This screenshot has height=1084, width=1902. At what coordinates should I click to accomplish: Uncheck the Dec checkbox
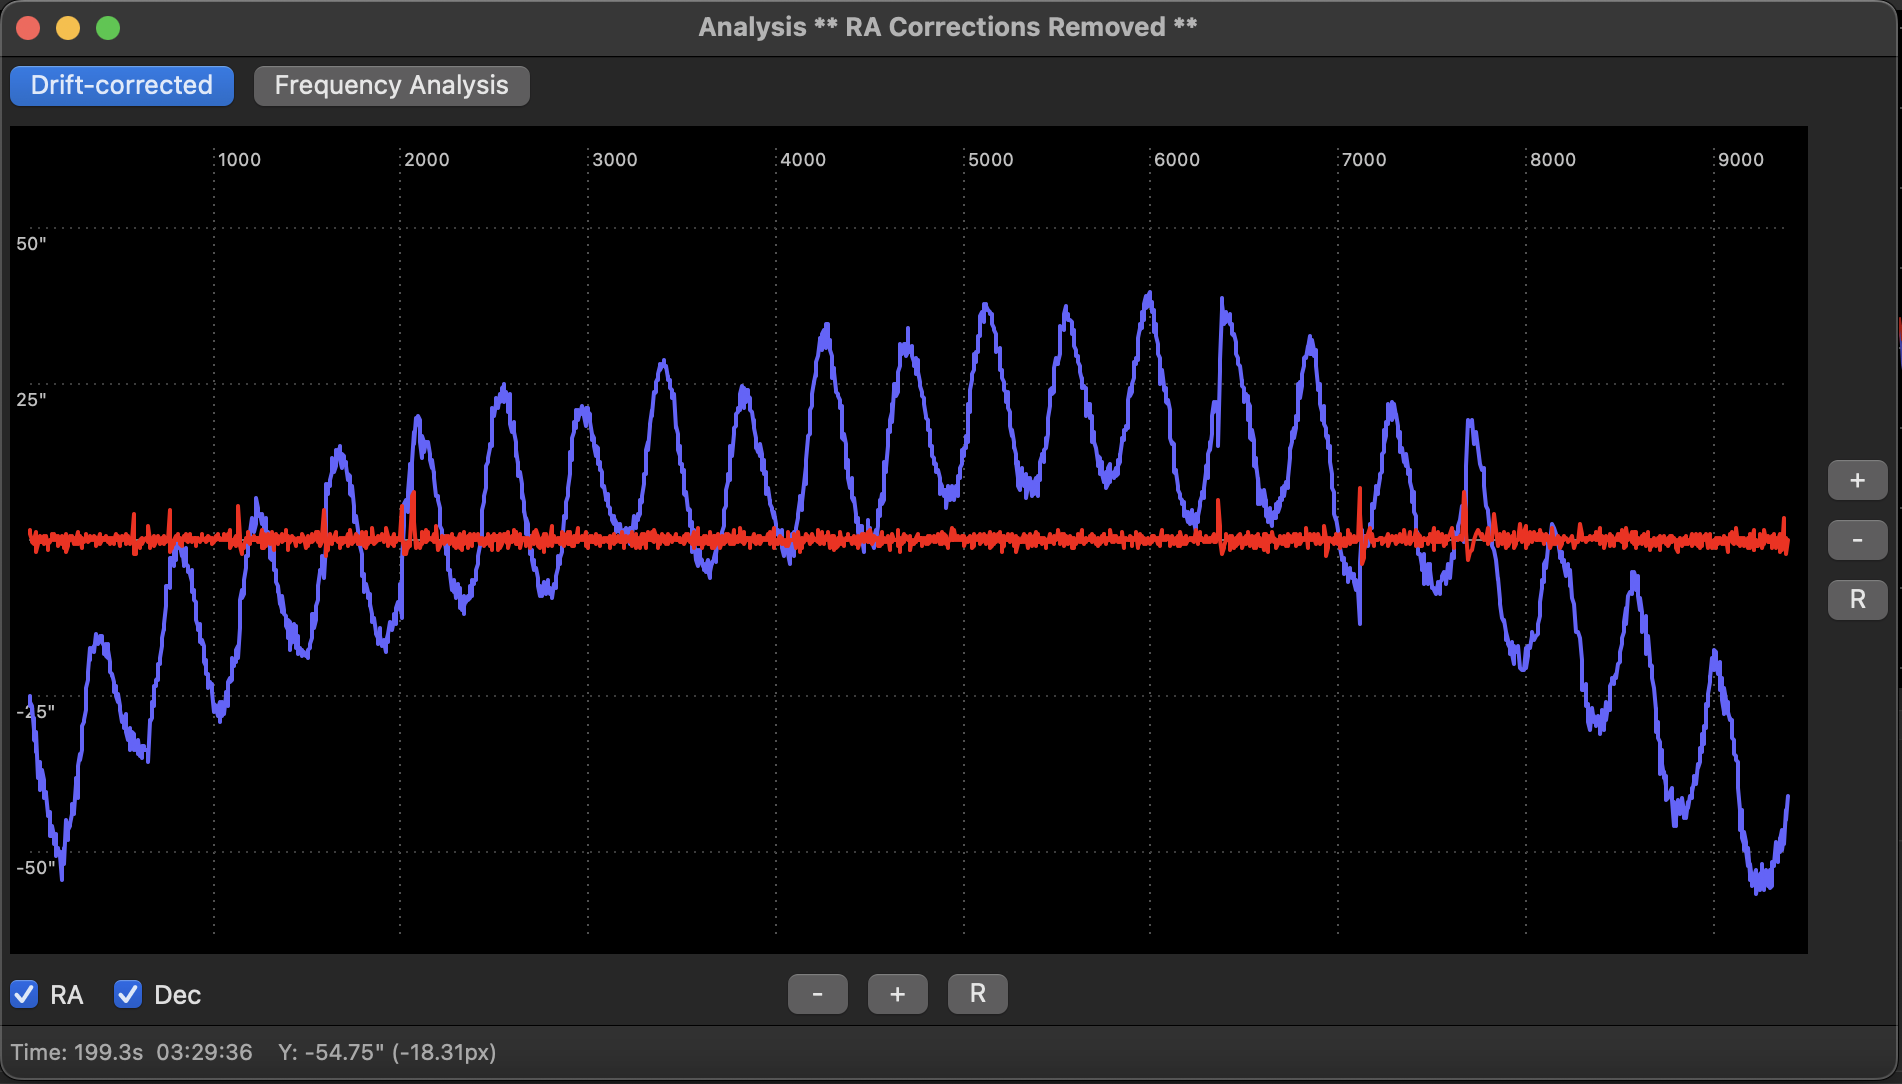pyautogui.click(x=128, y=994)
